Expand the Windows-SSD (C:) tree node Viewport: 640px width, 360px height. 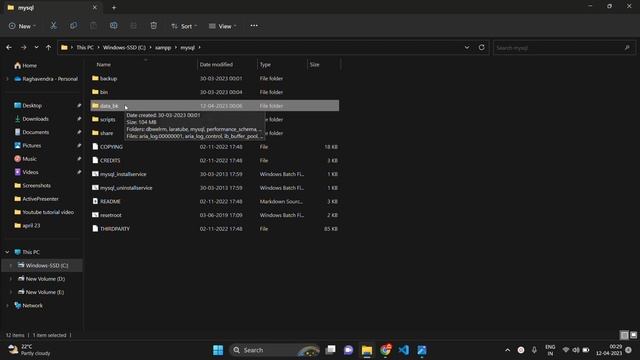11,265
